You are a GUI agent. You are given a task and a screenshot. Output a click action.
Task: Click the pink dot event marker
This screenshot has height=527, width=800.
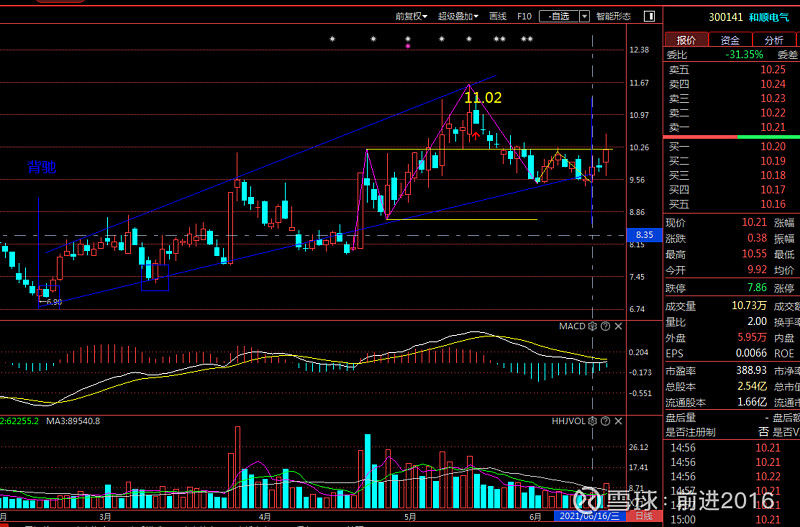click(x=408, y=46)
